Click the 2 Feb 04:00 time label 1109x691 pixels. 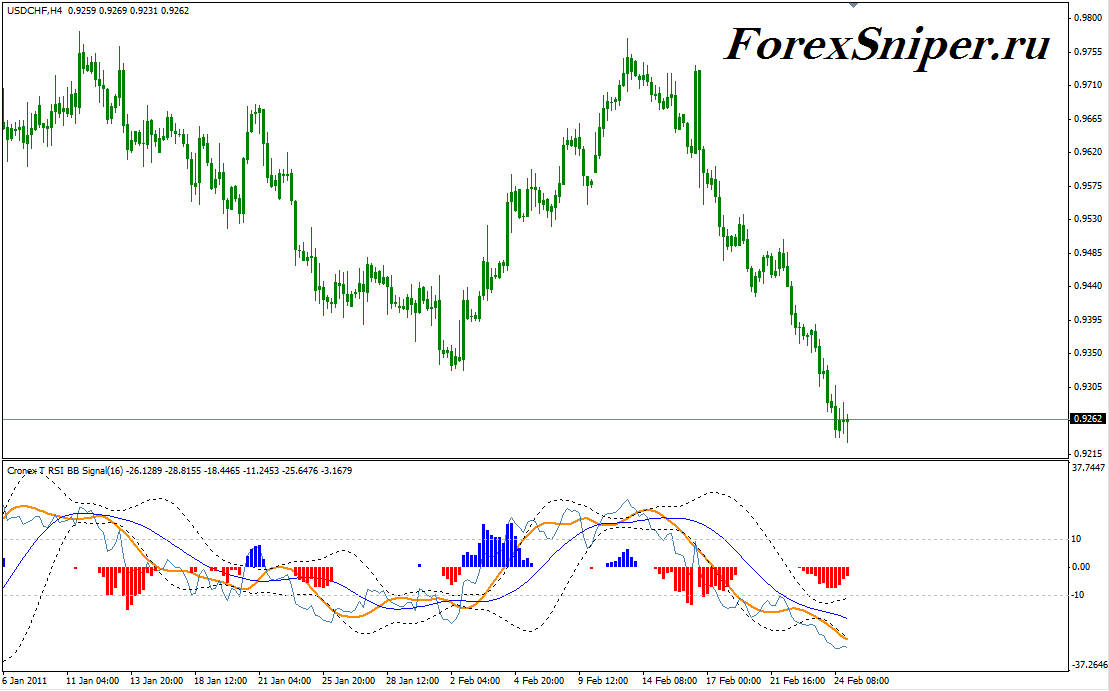click(x=475, y=680)
